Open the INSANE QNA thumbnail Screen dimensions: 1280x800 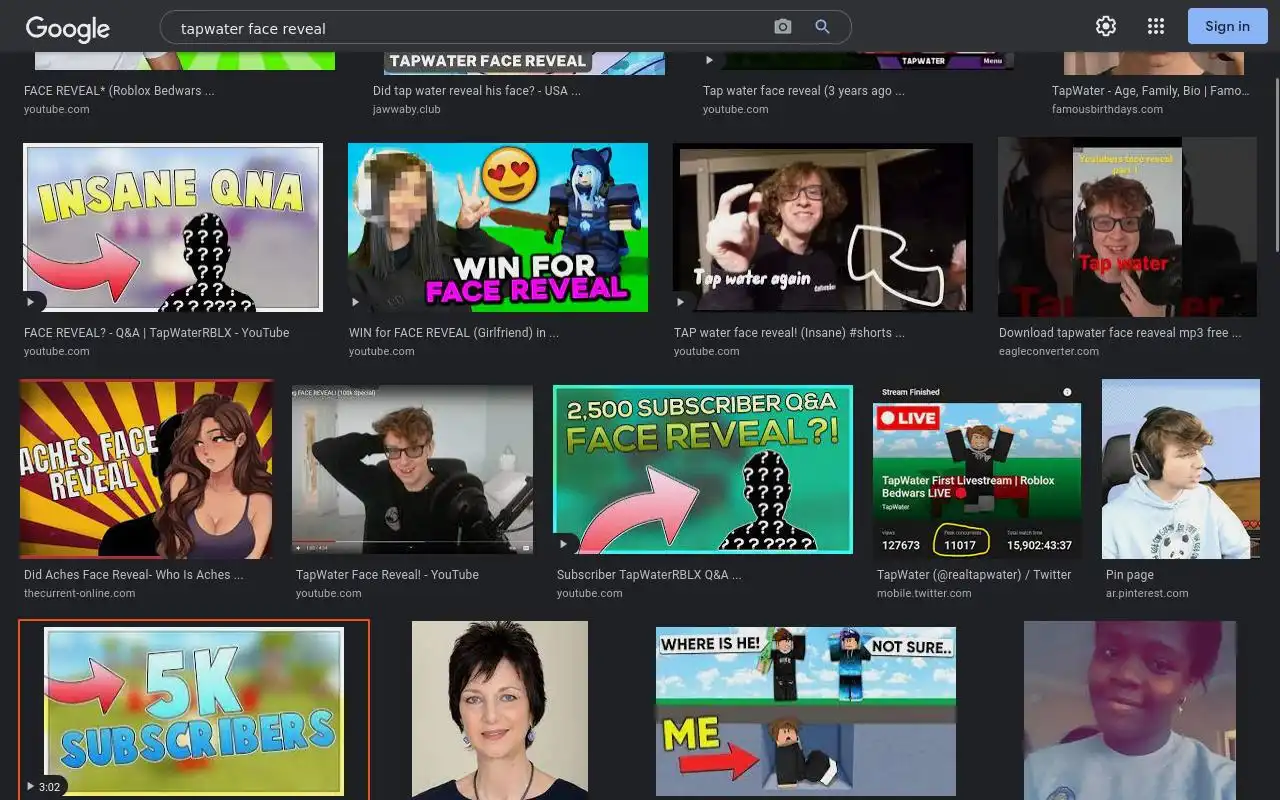pos(173,227)
